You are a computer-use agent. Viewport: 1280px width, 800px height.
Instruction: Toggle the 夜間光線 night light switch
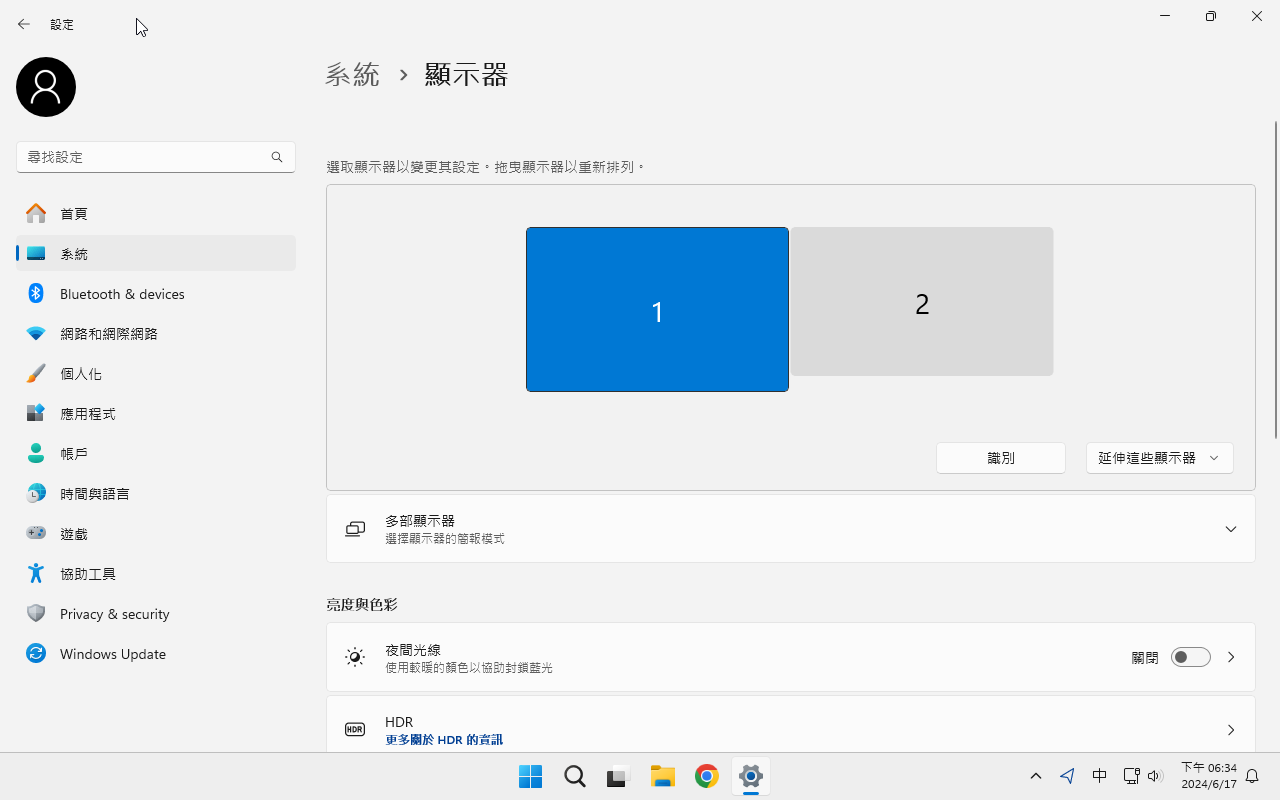[1190, 657]
